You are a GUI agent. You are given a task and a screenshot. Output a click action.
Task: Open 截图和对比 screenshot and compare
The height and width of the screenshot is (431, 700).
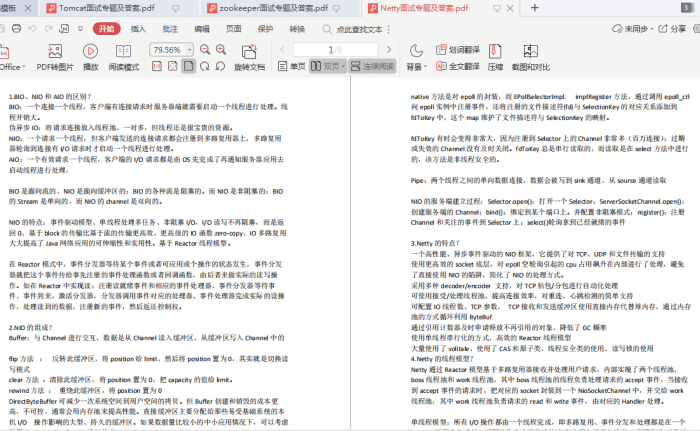pyautogui.click(x=530, y=59)
